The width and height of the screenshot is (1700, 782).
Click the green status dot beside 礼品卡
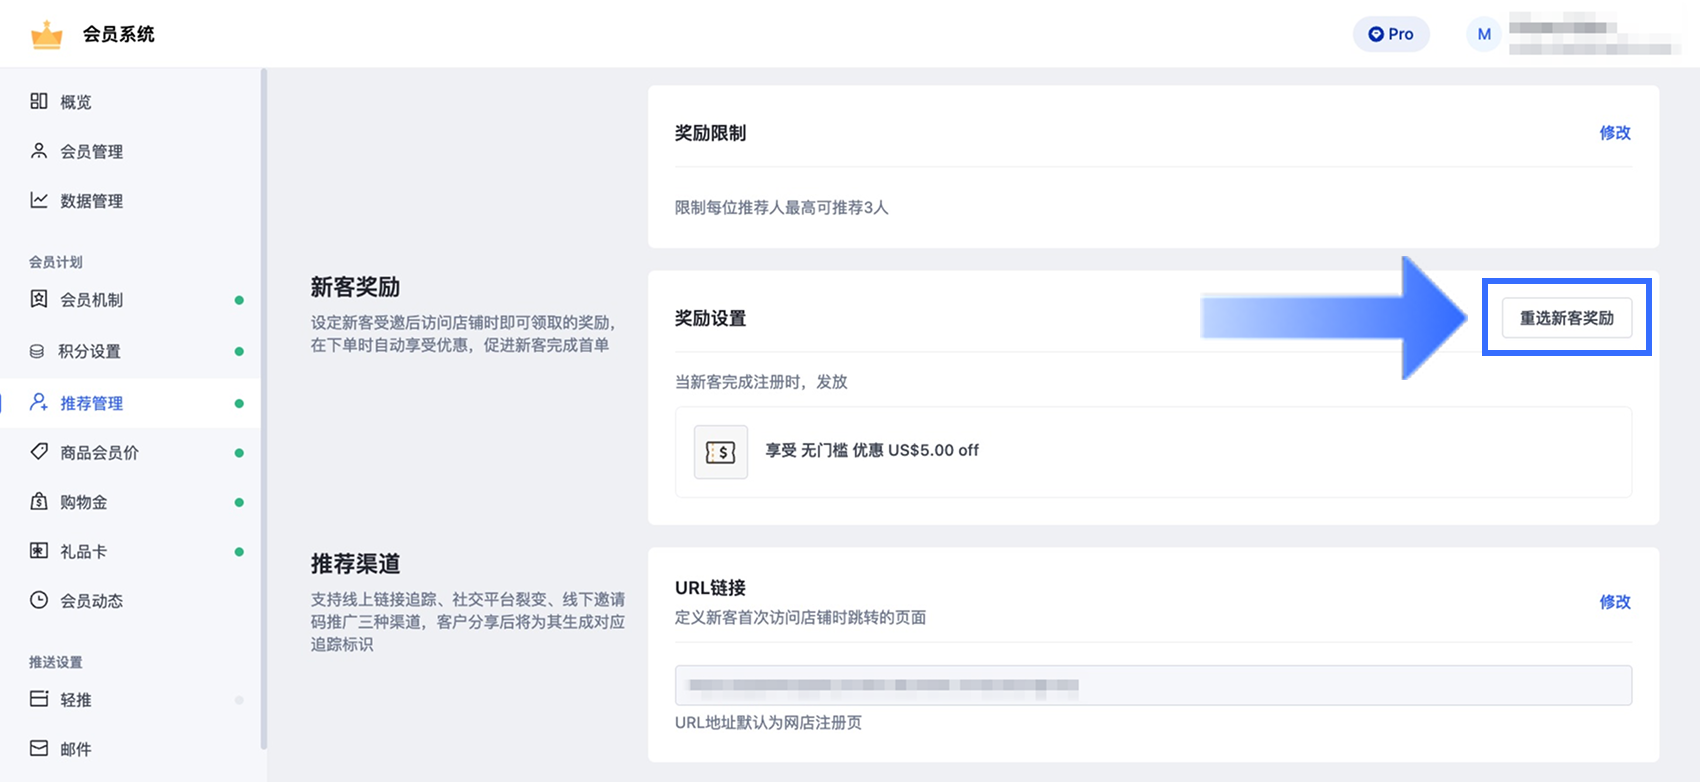pyautogui.click(x=239, y=552)
